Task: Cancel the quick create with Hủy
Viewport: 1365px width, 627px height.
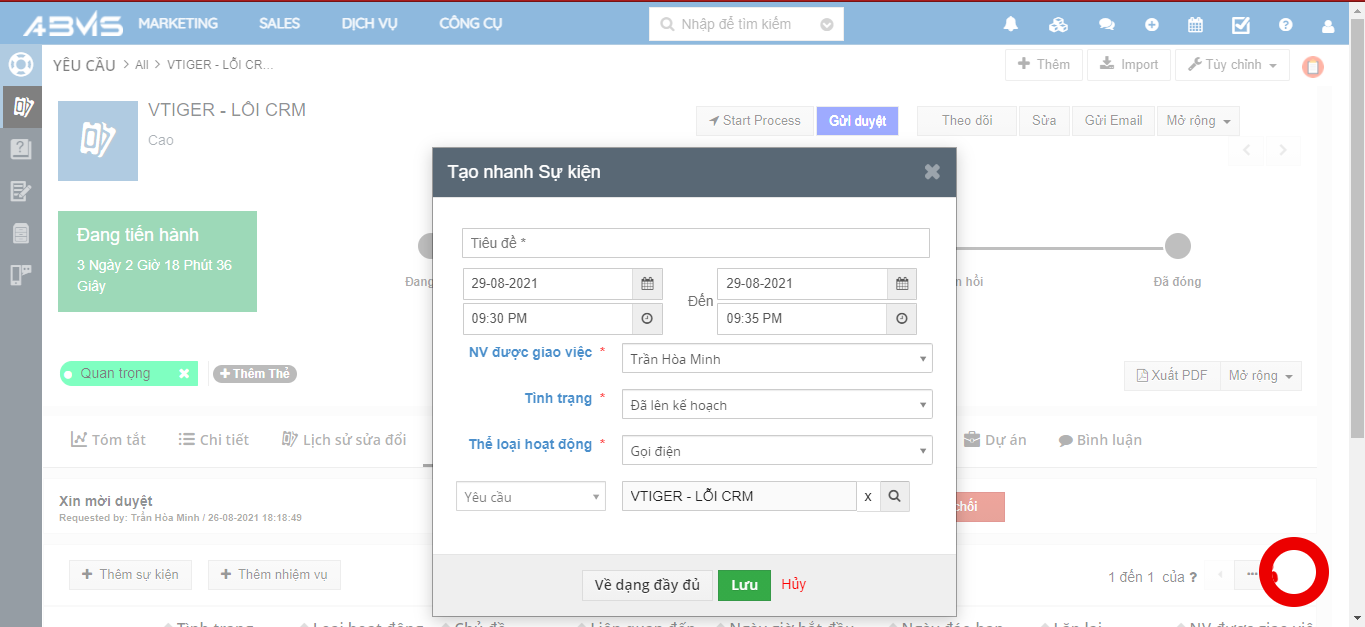Action: 794,584
